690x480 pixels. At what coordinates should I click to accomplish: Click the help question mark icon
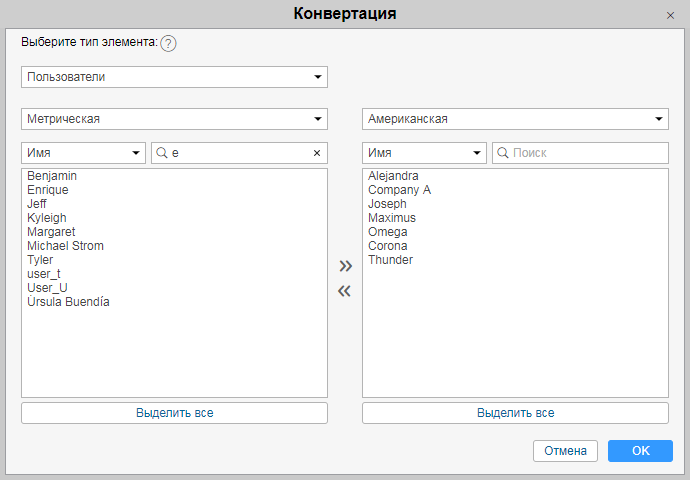pos(168,43)
